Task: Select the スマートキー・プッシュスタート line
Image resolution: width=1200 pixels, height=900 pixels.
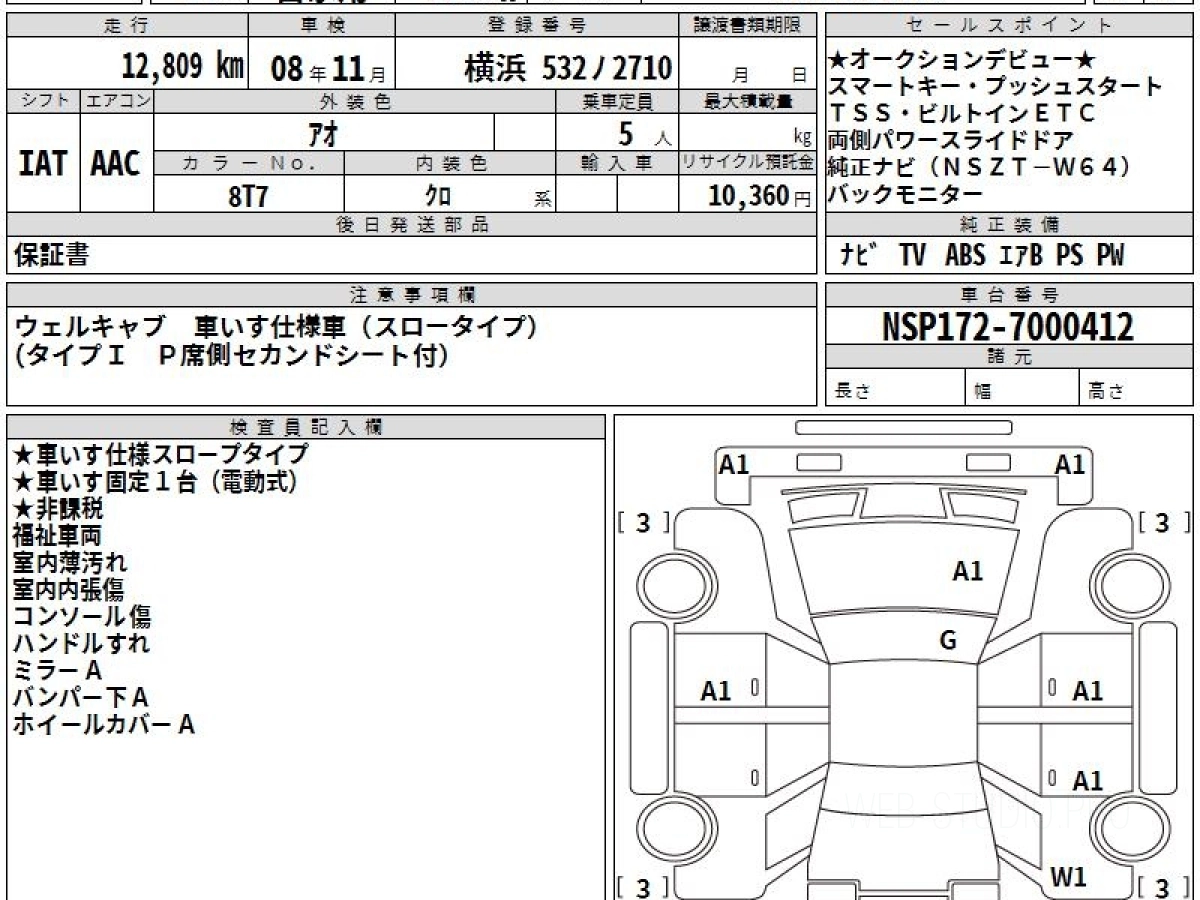Action: [995, 87]
